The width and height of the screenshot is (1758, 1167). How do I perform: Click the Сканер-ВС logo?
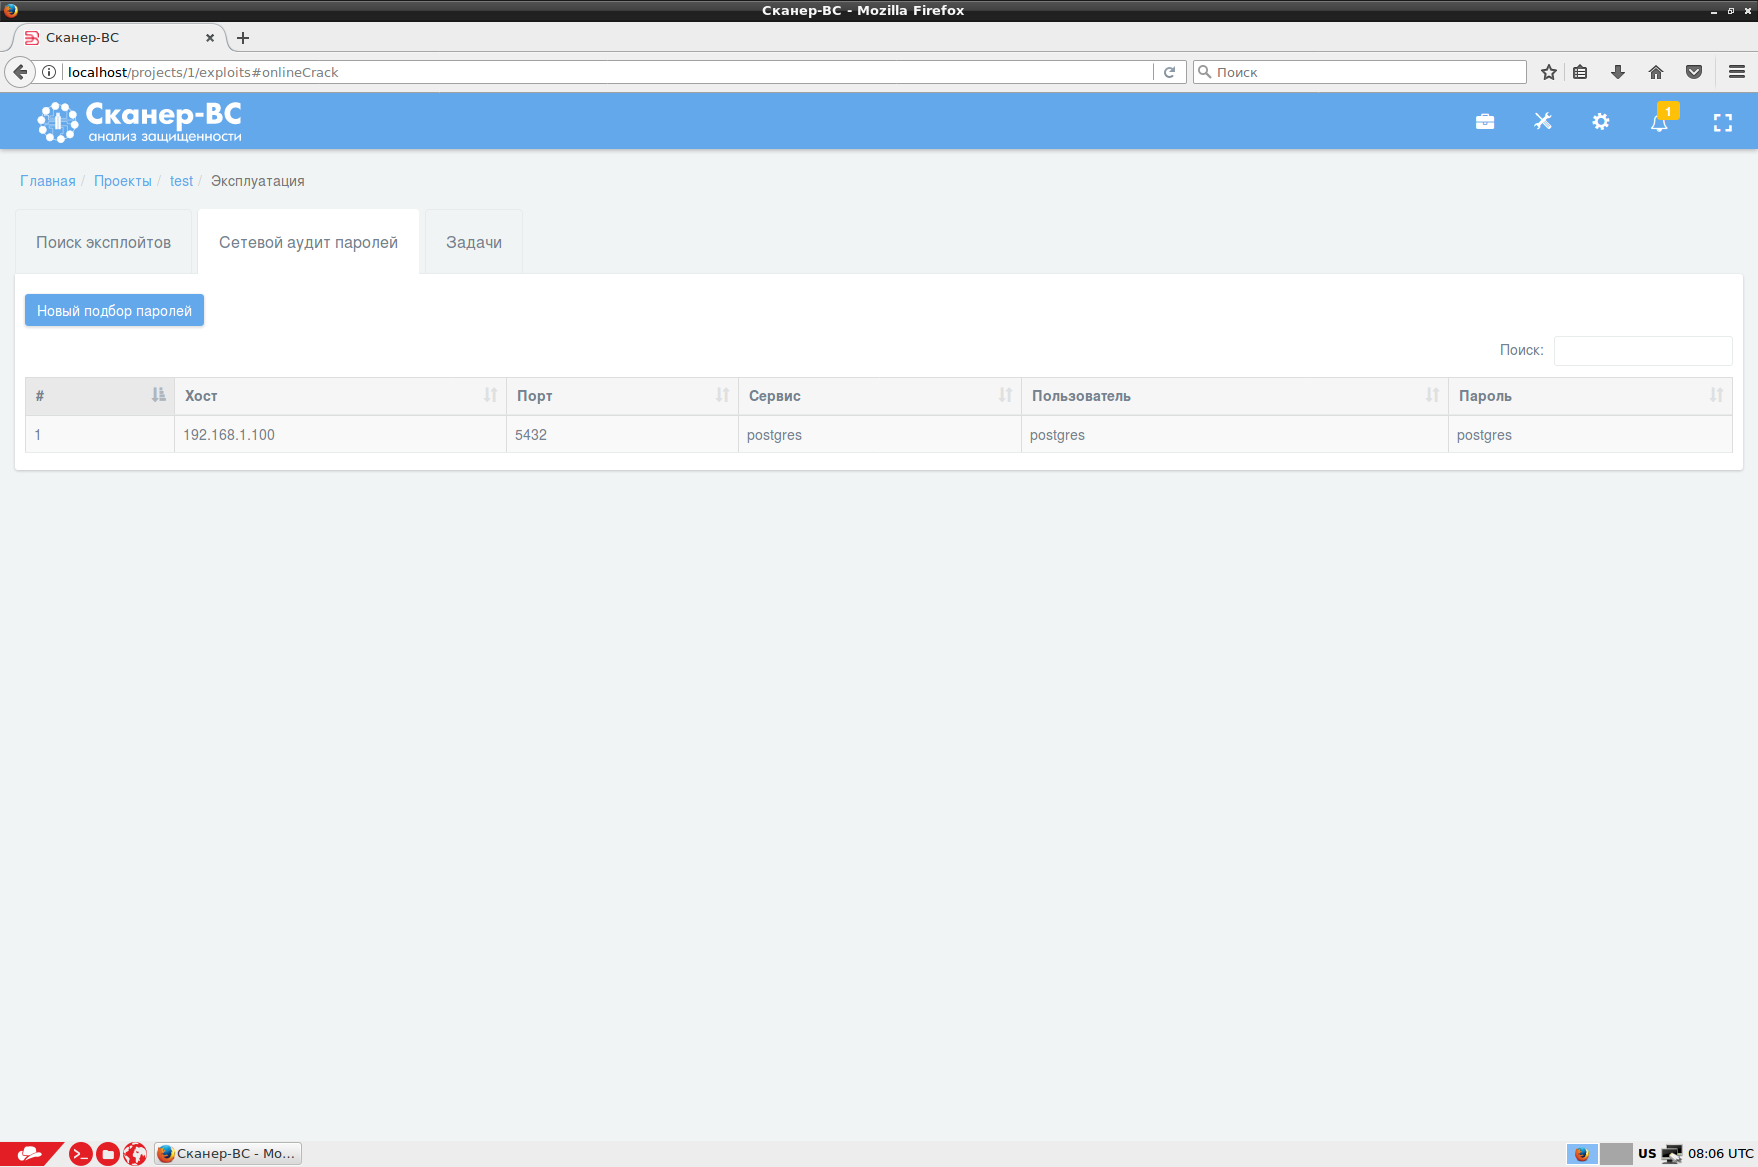click(x=140, y=122)
